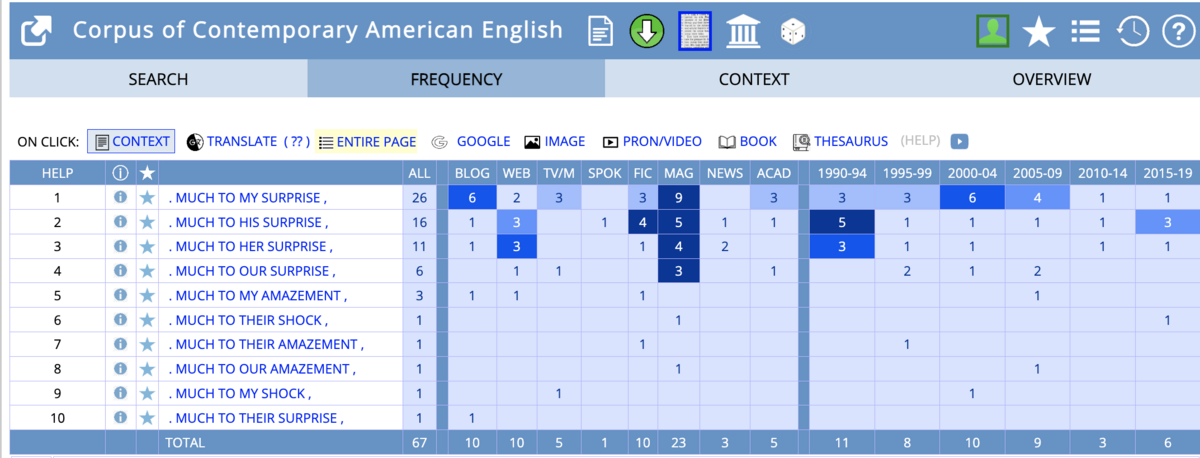1200x458 pixels.
Task: Click info icon for MUCH TO MY AMAZEMENT
Action: 121,296
